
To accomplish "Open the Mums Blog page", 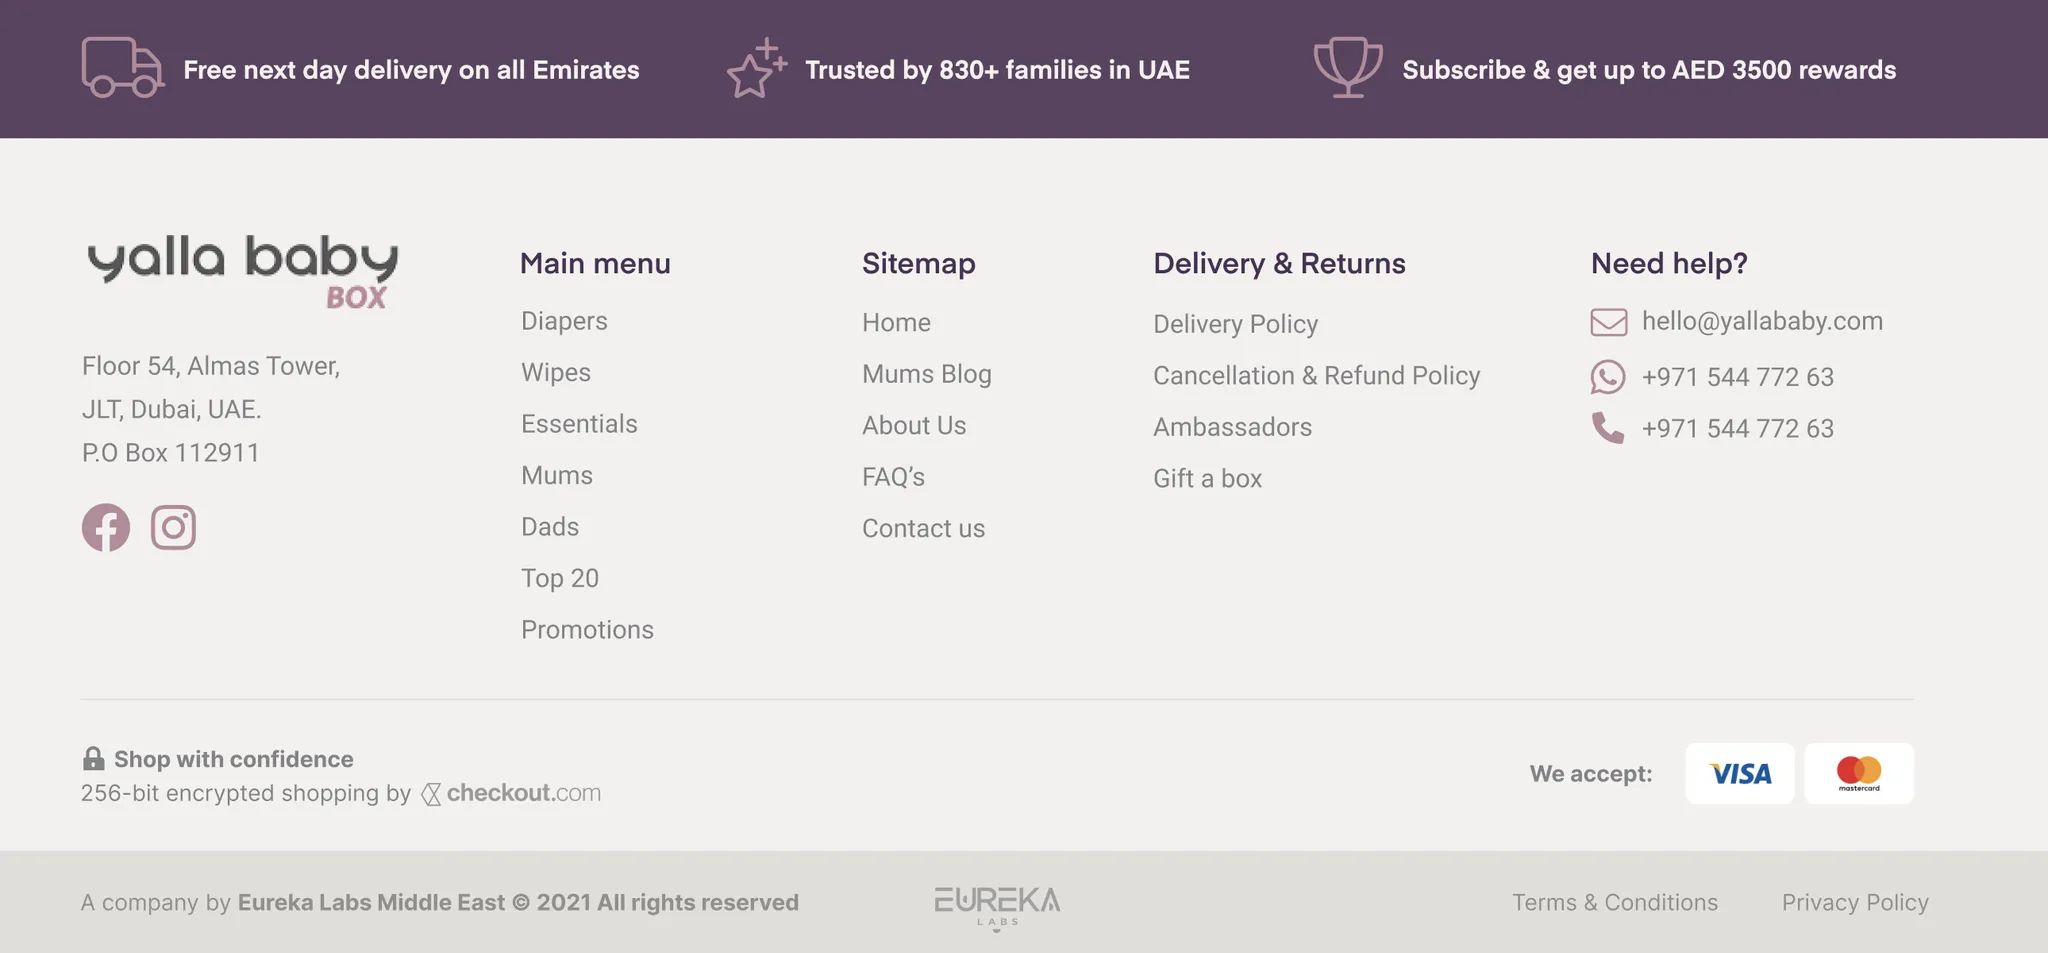I will click(926, 374).
